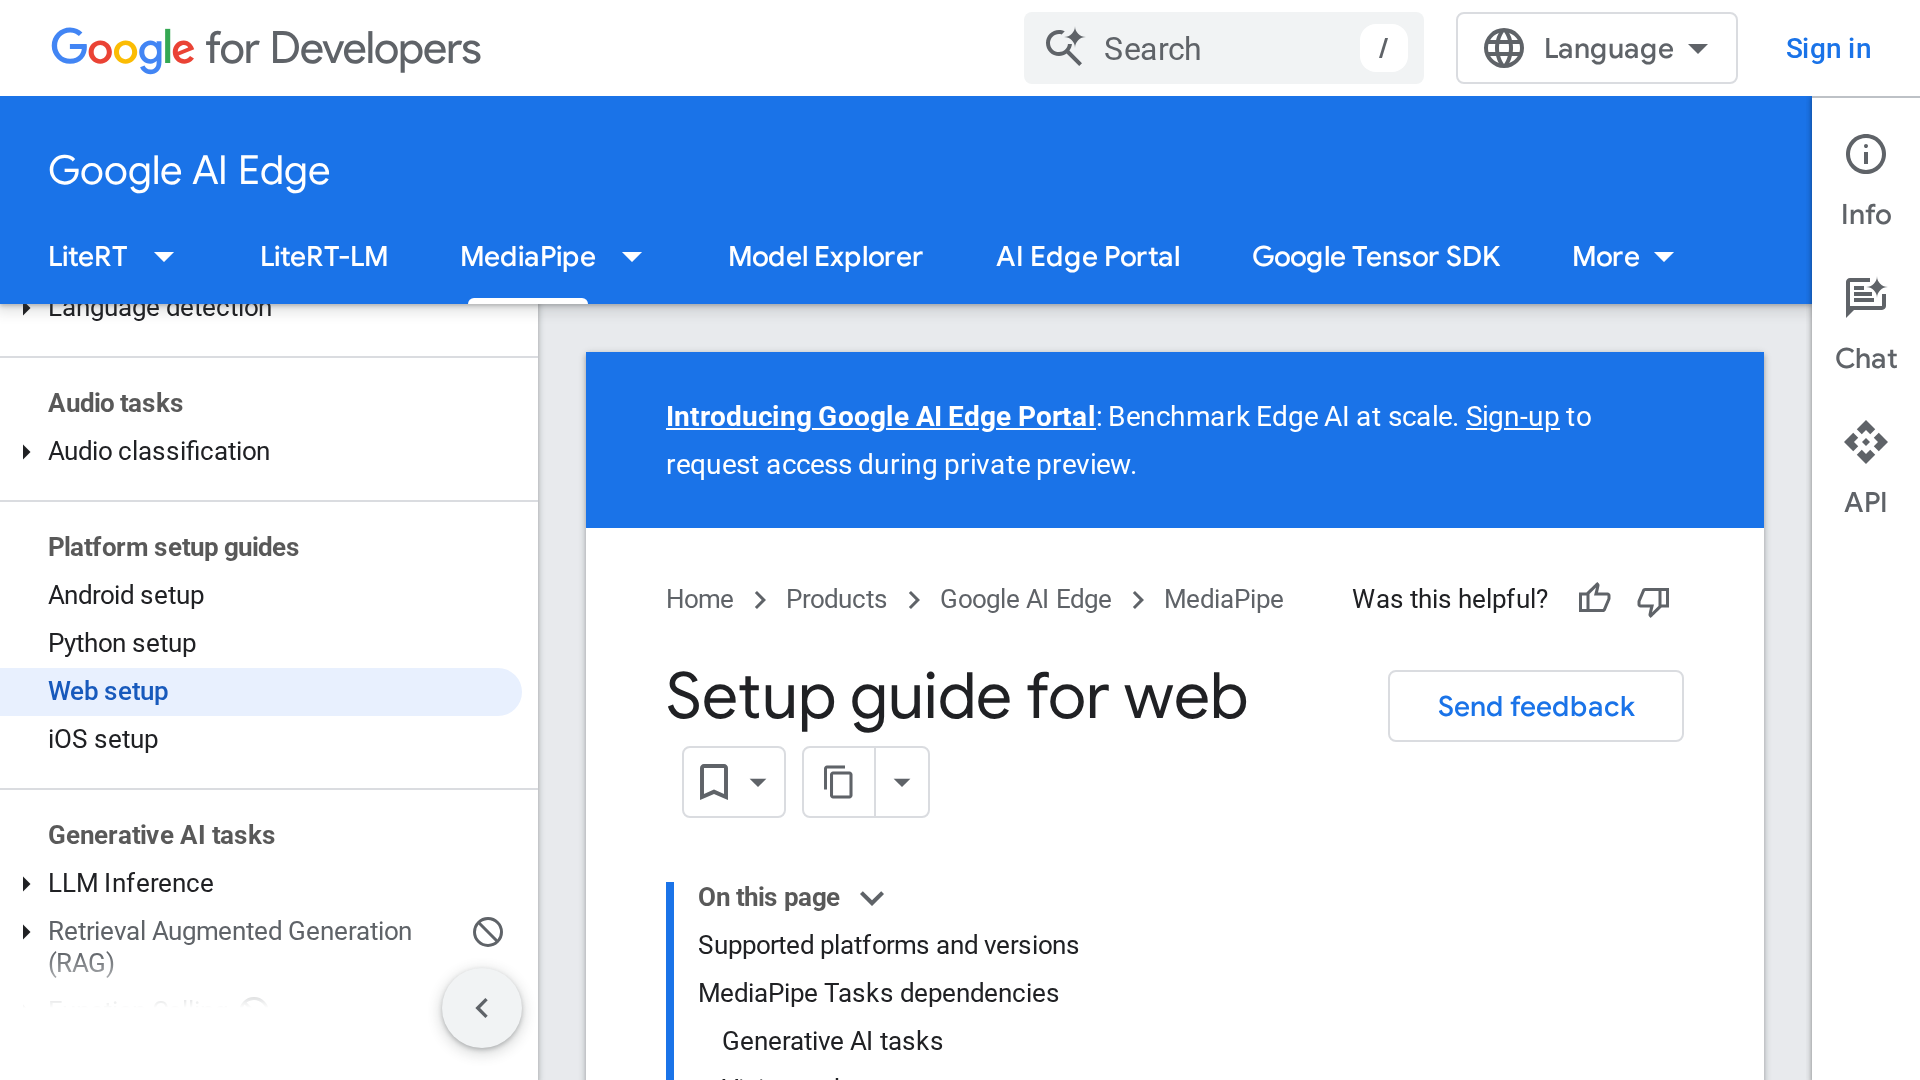The height and width of the screenshot is (1080, 1920).
Task: Click the Google for Developers logo
Action: click(x=266, y=48)
